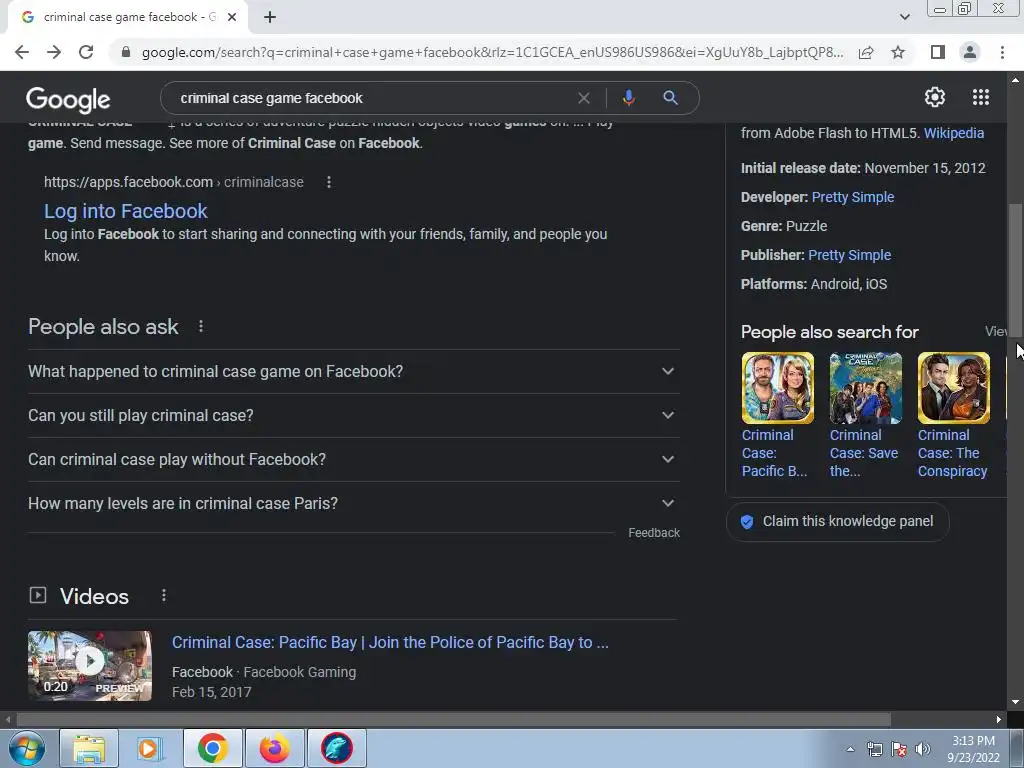Open File Explorer from the taskbar

[x=89, y=748]
